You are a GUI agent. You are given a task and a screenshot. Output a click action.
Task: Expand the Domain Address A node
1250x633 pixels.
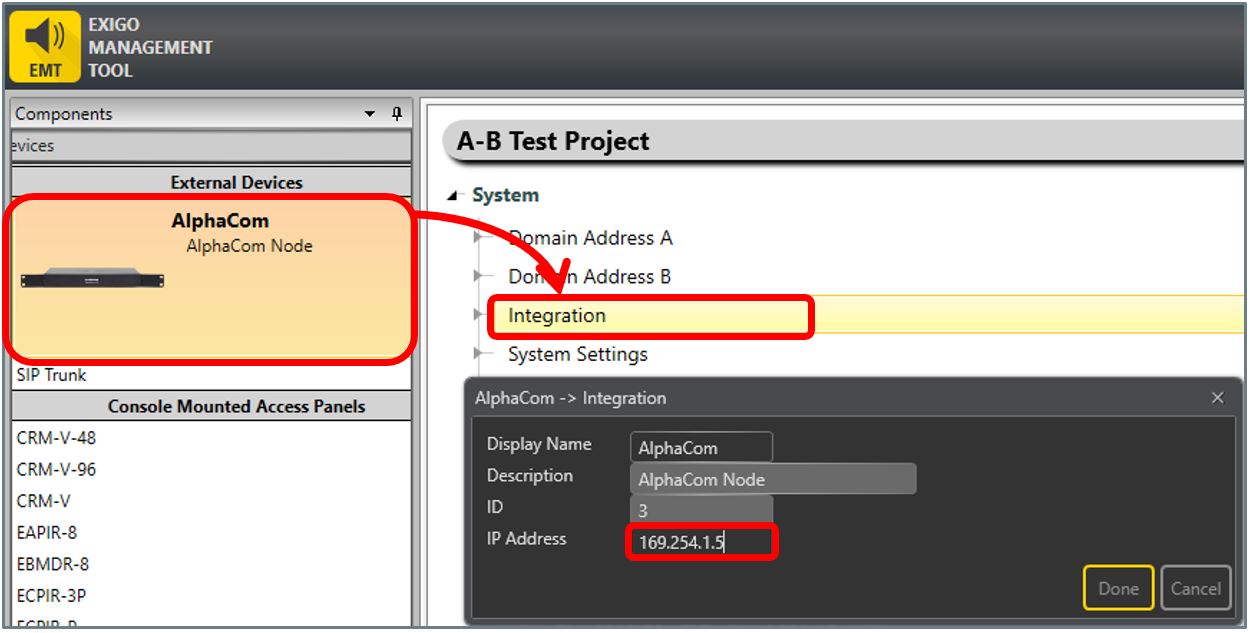(x=479, y=238)
